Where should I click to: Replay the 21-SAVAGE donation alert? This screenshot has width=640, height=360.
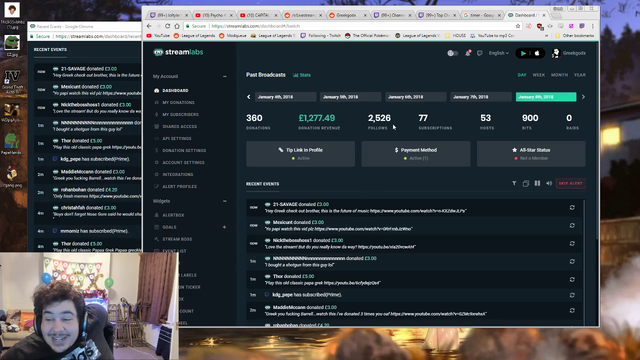click(x=572, y=208)
